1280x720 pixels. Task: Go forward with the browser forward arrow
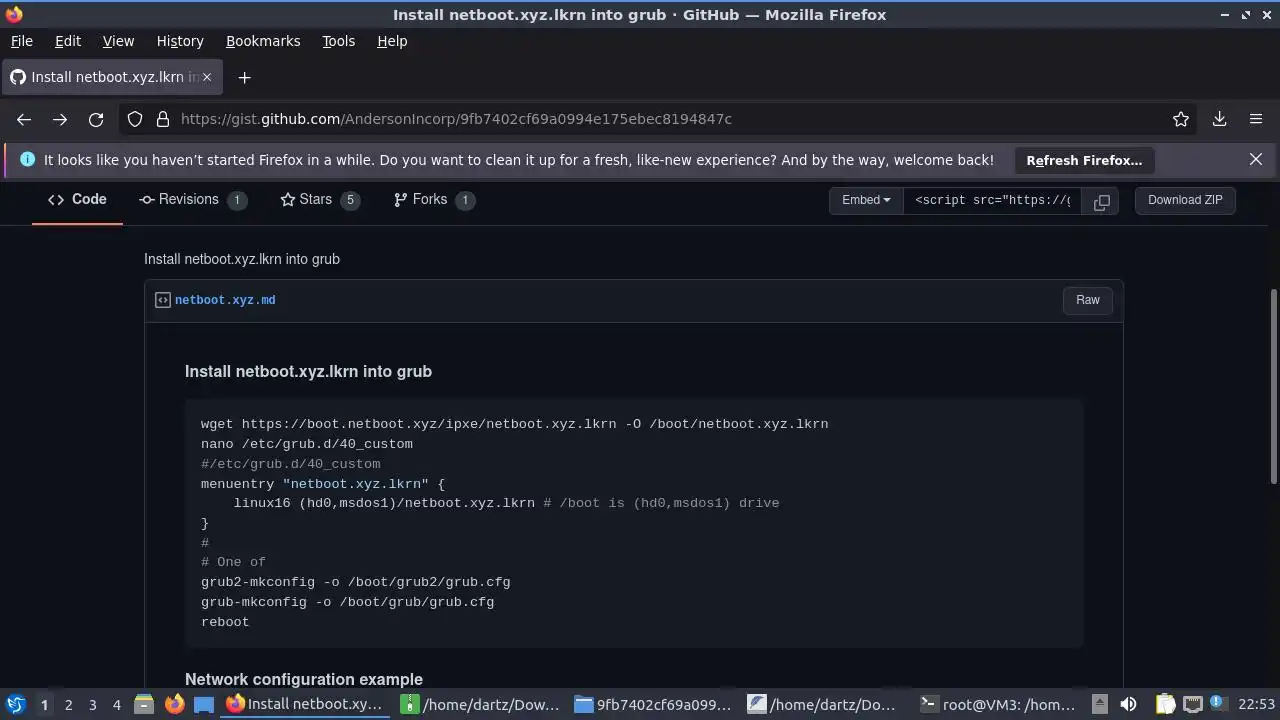60,119
